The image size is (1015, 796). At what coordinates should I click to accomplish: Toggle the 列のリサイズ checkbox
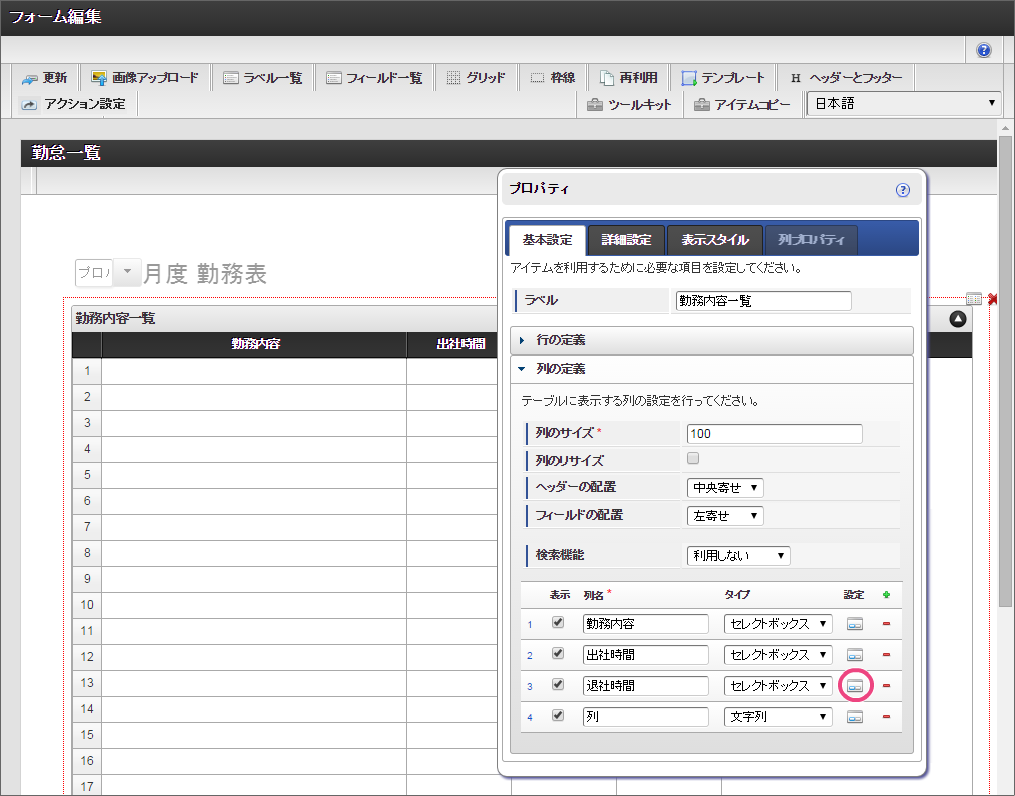(693, 459)
